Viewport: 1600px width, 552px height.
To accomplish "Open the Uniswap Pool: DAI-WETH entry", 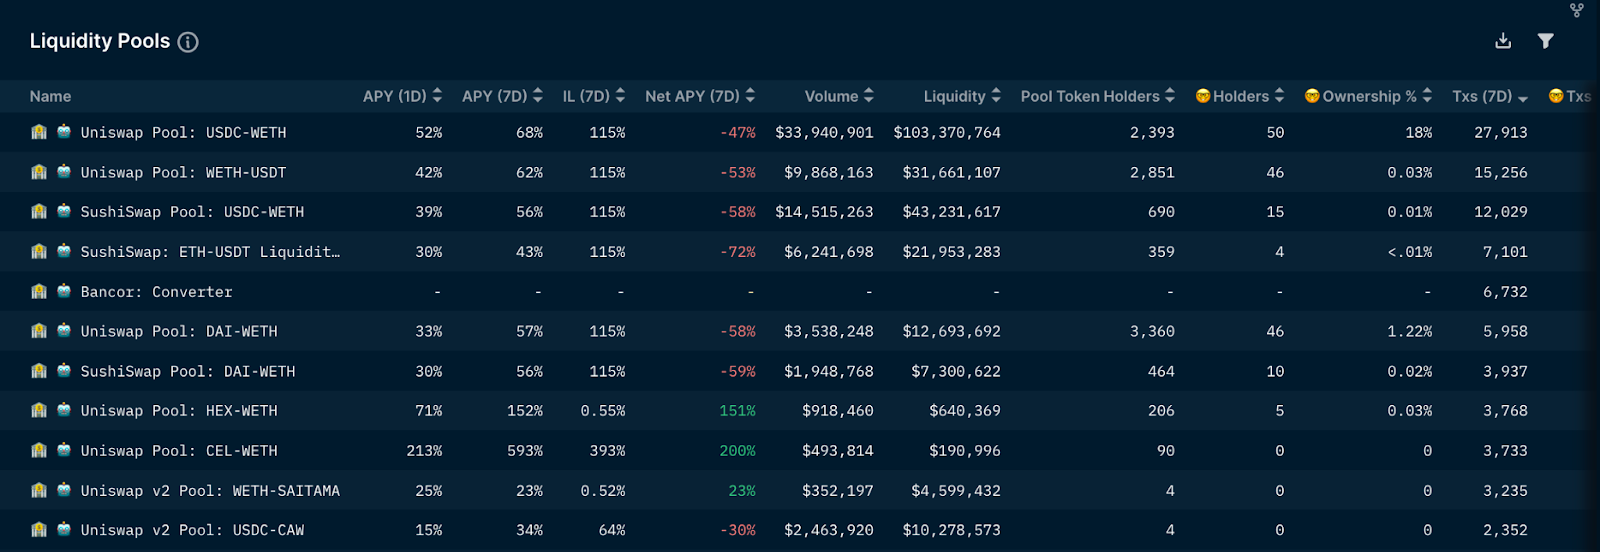I will click(x=179, y=331).
